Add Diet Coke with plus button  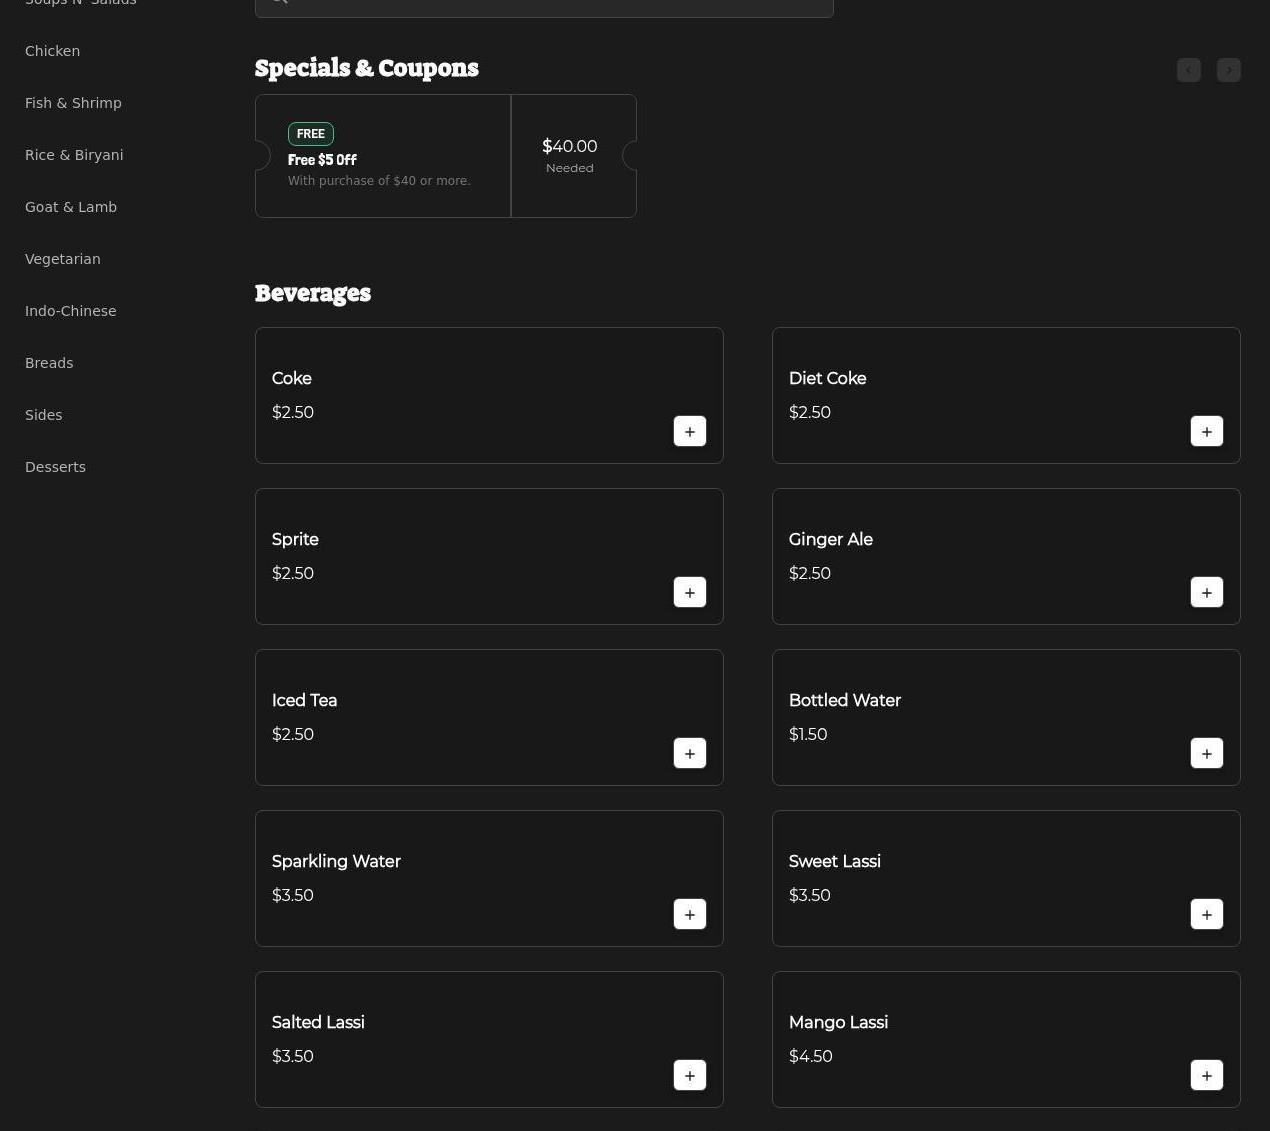point(1207,431)
